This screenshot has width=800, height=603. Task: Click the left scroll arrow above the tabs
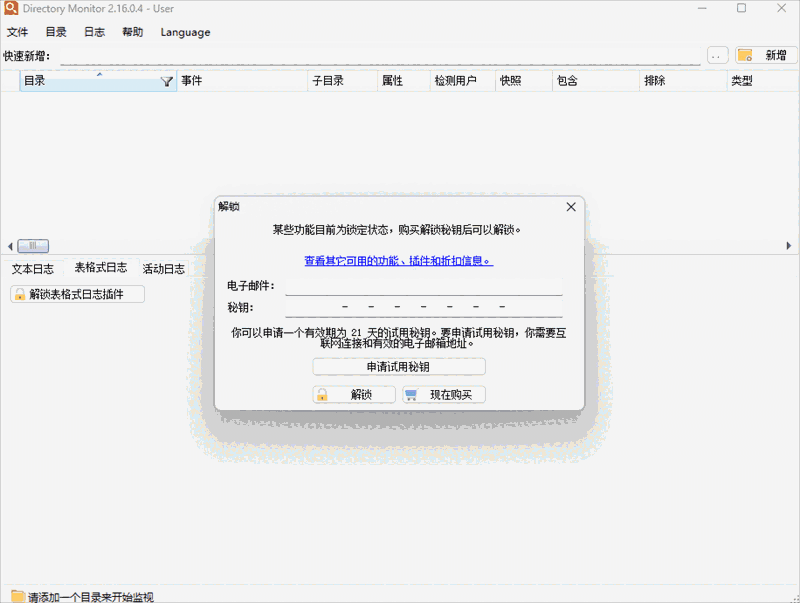pyautogui.click(x=11, y=245)
